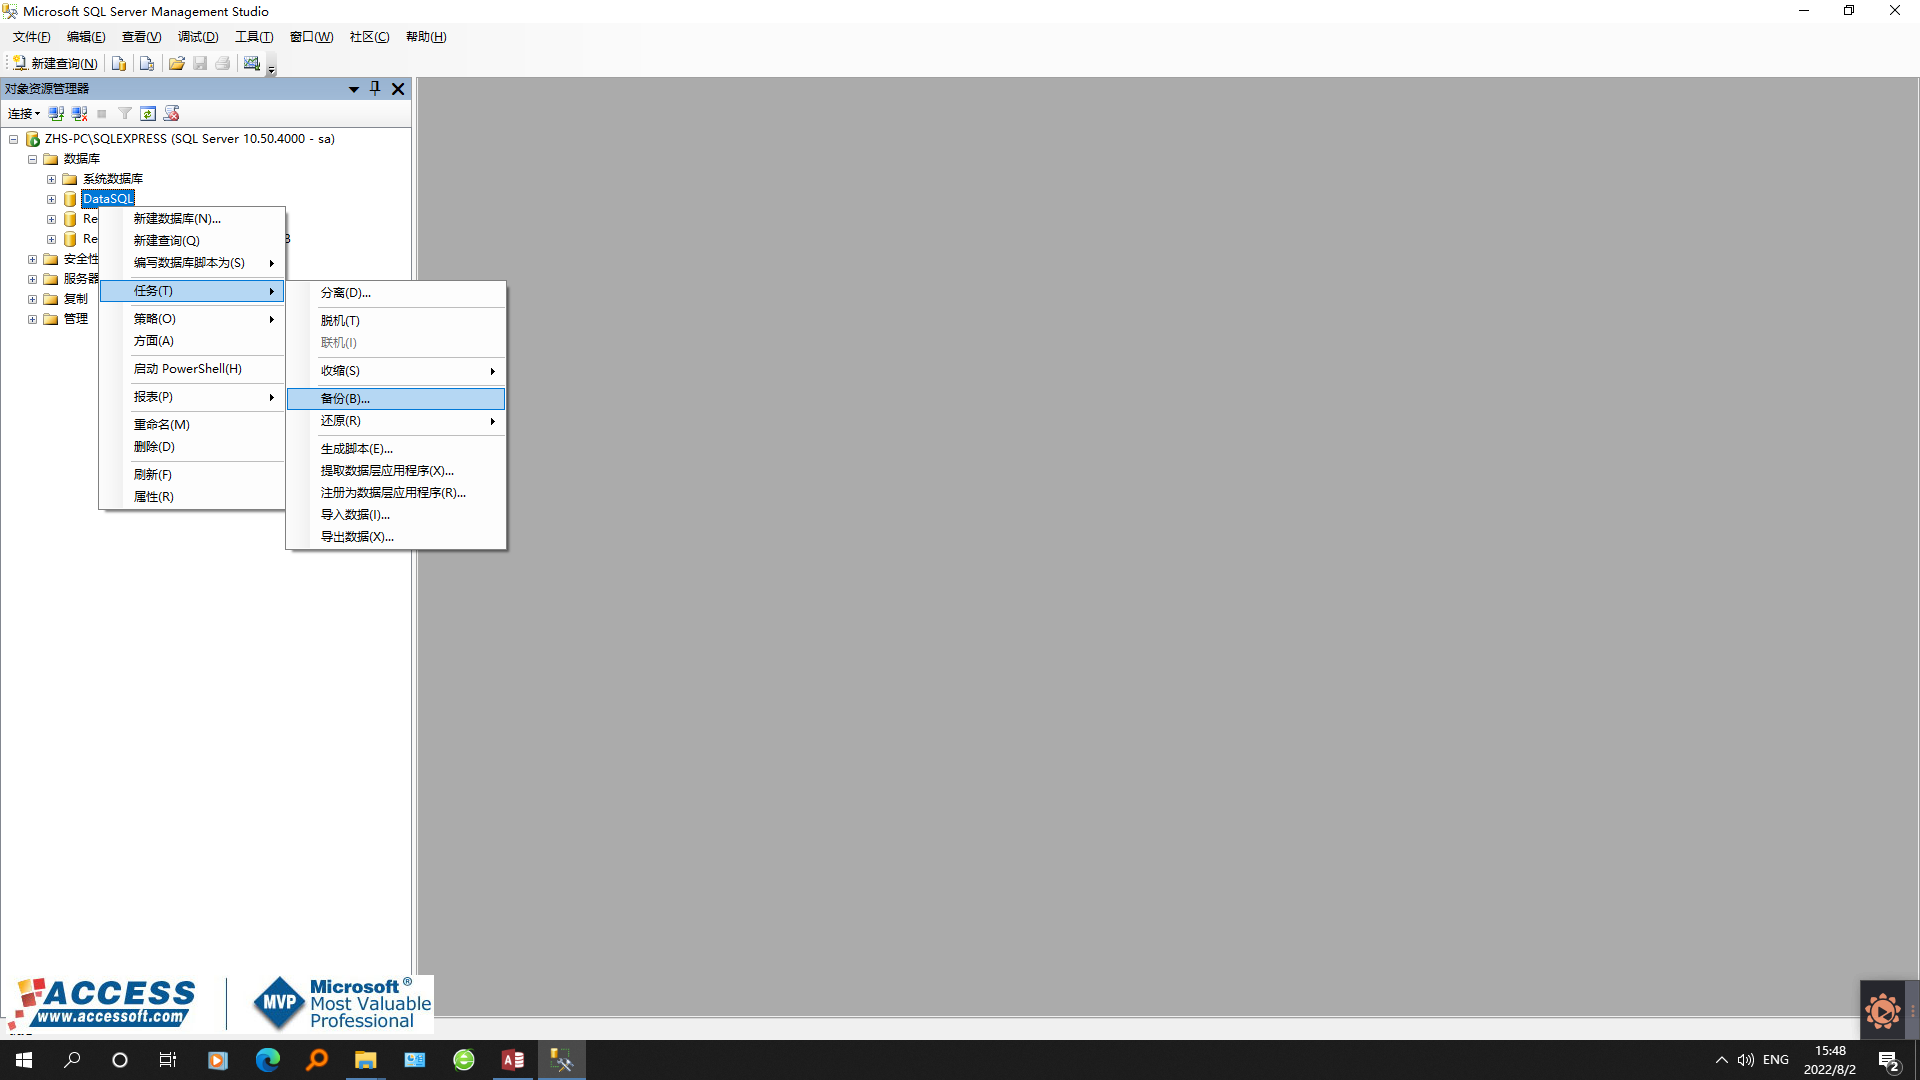Choose 删除(D) from context menu
The image size is (1920, 1080).
pos(192,447)
